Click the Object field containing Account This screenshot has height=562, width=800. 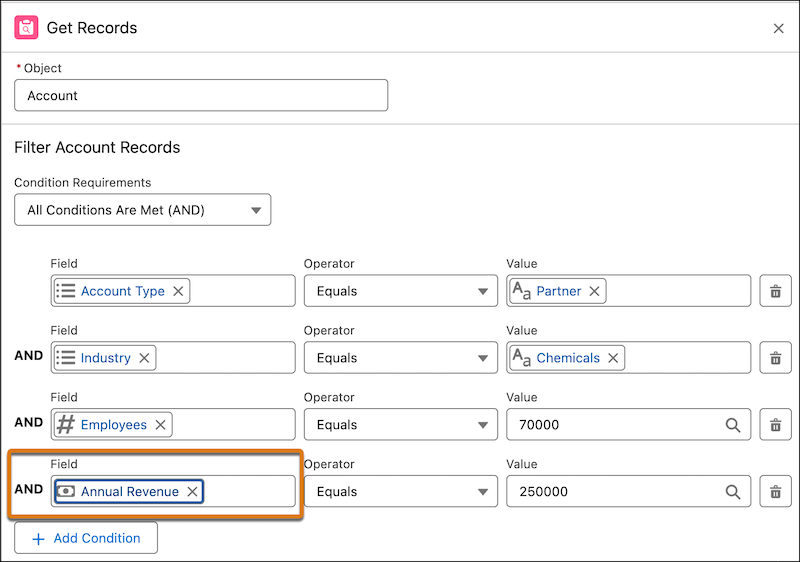[x=201, y=95]
